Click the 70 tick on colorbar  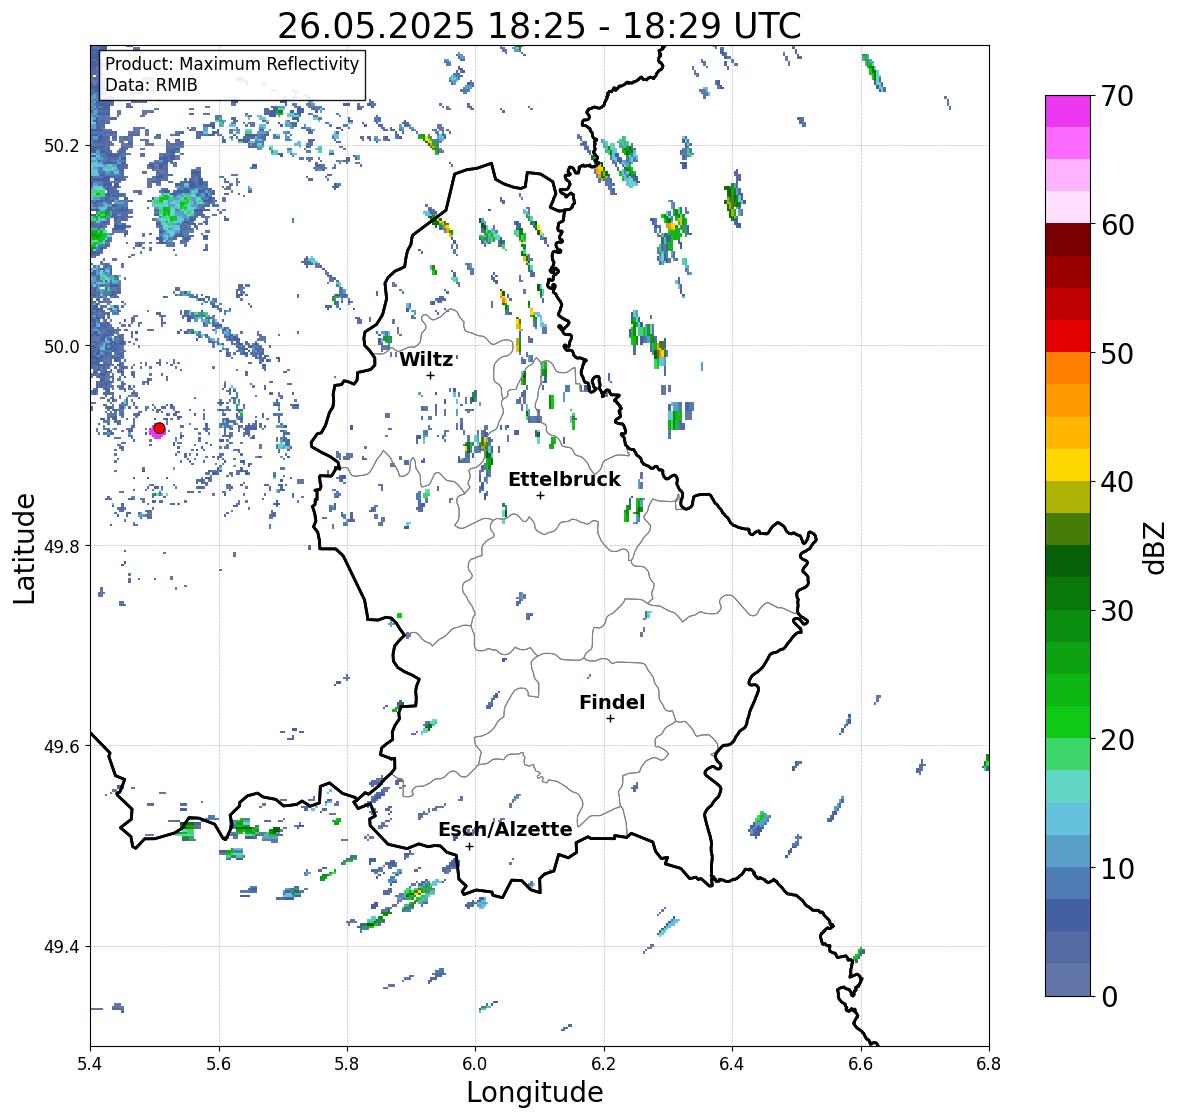click(1117, 96)
